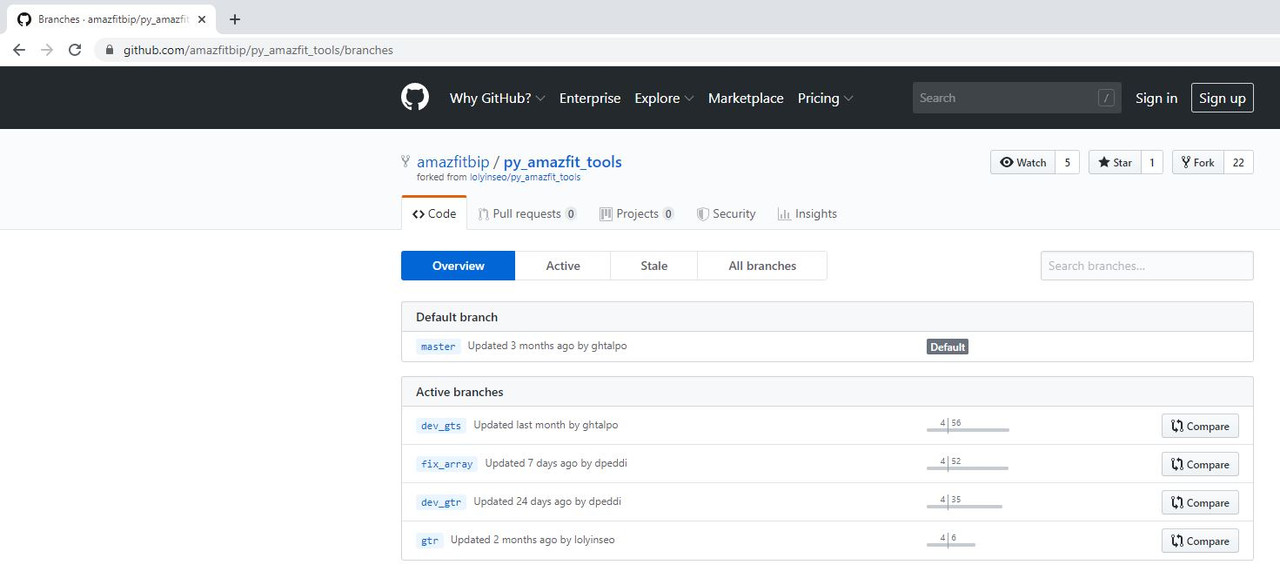Click 'Updated last month by ghtalpo'
The image size is (1280, 573).
pyautogui.click(x=546, y=425)
